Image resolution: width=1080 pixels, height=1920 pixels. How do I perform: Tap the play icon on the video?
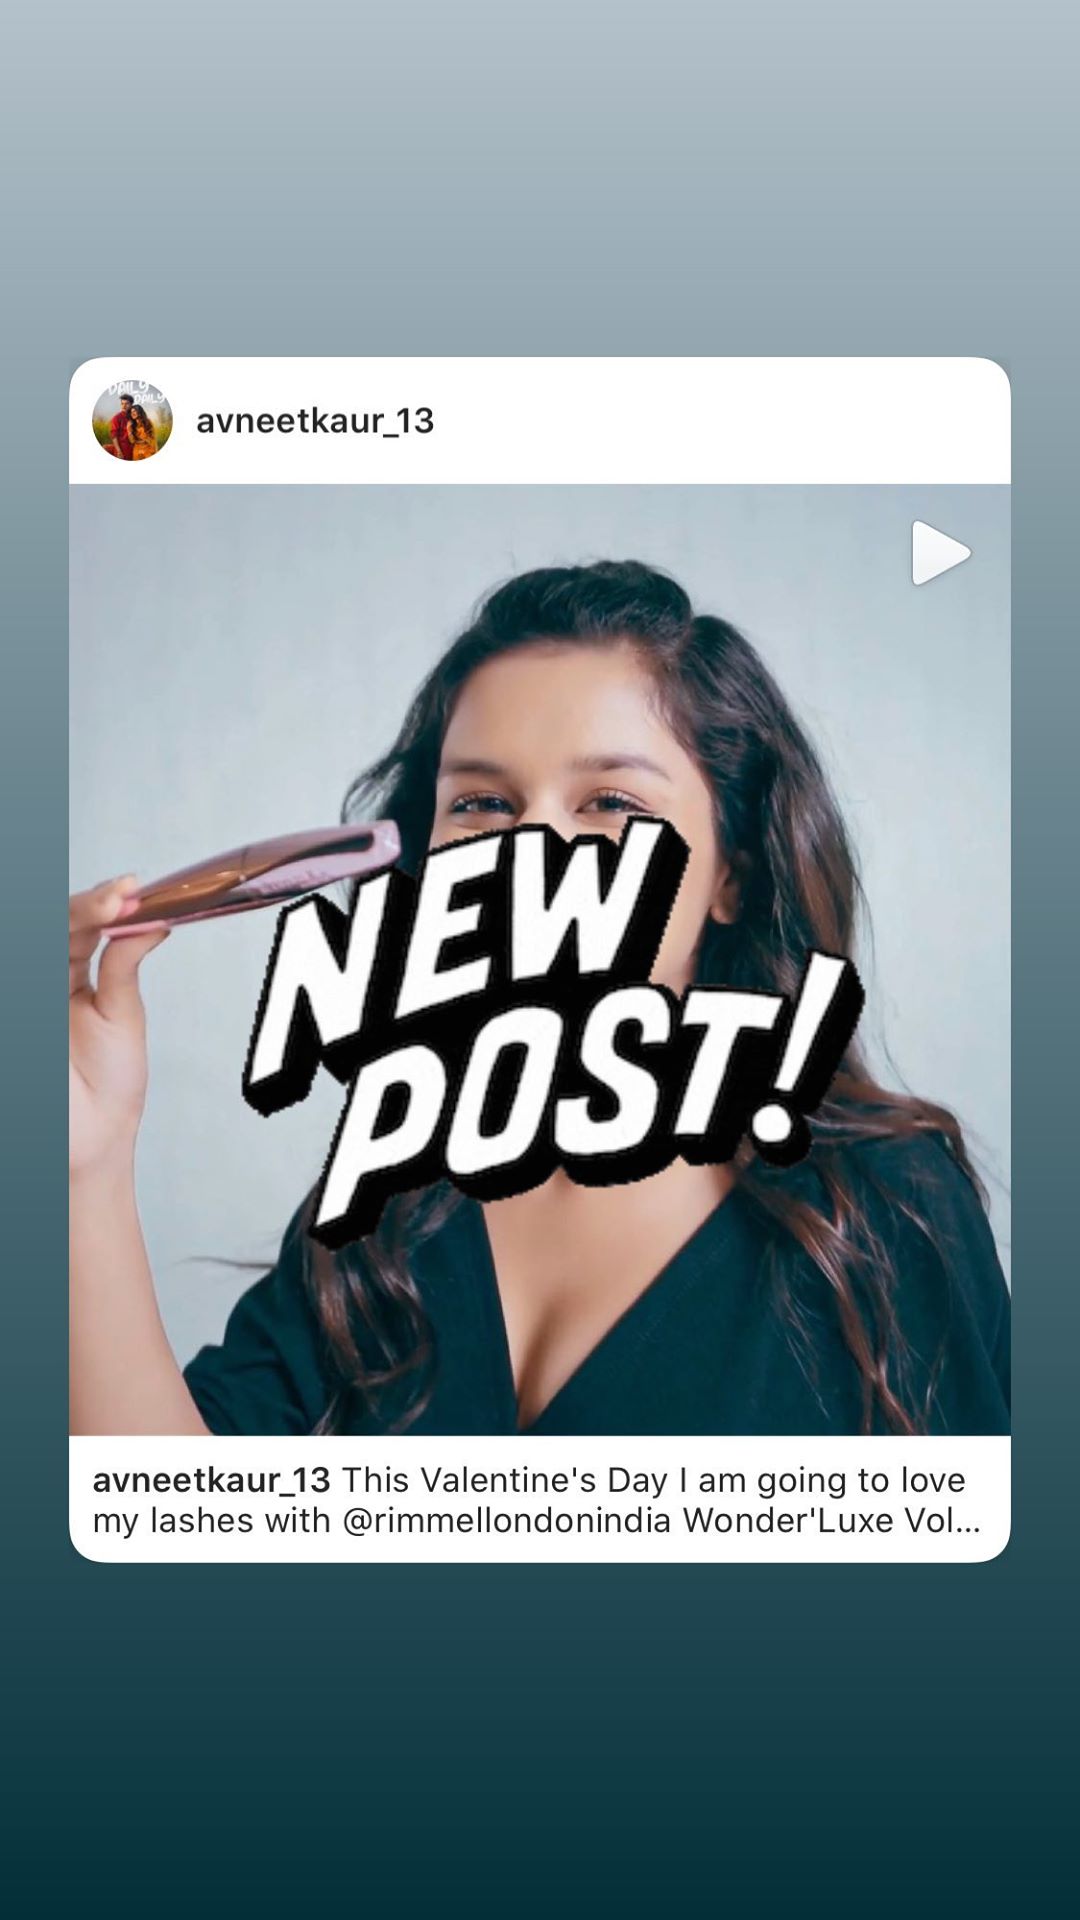pos(940,552)
